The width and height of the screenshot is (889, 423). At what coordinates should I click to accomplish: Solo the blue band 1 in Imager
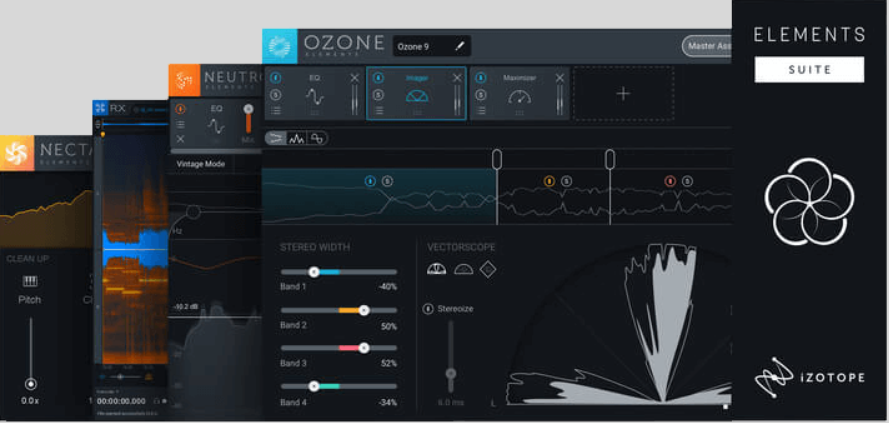(x=387, y=181)
